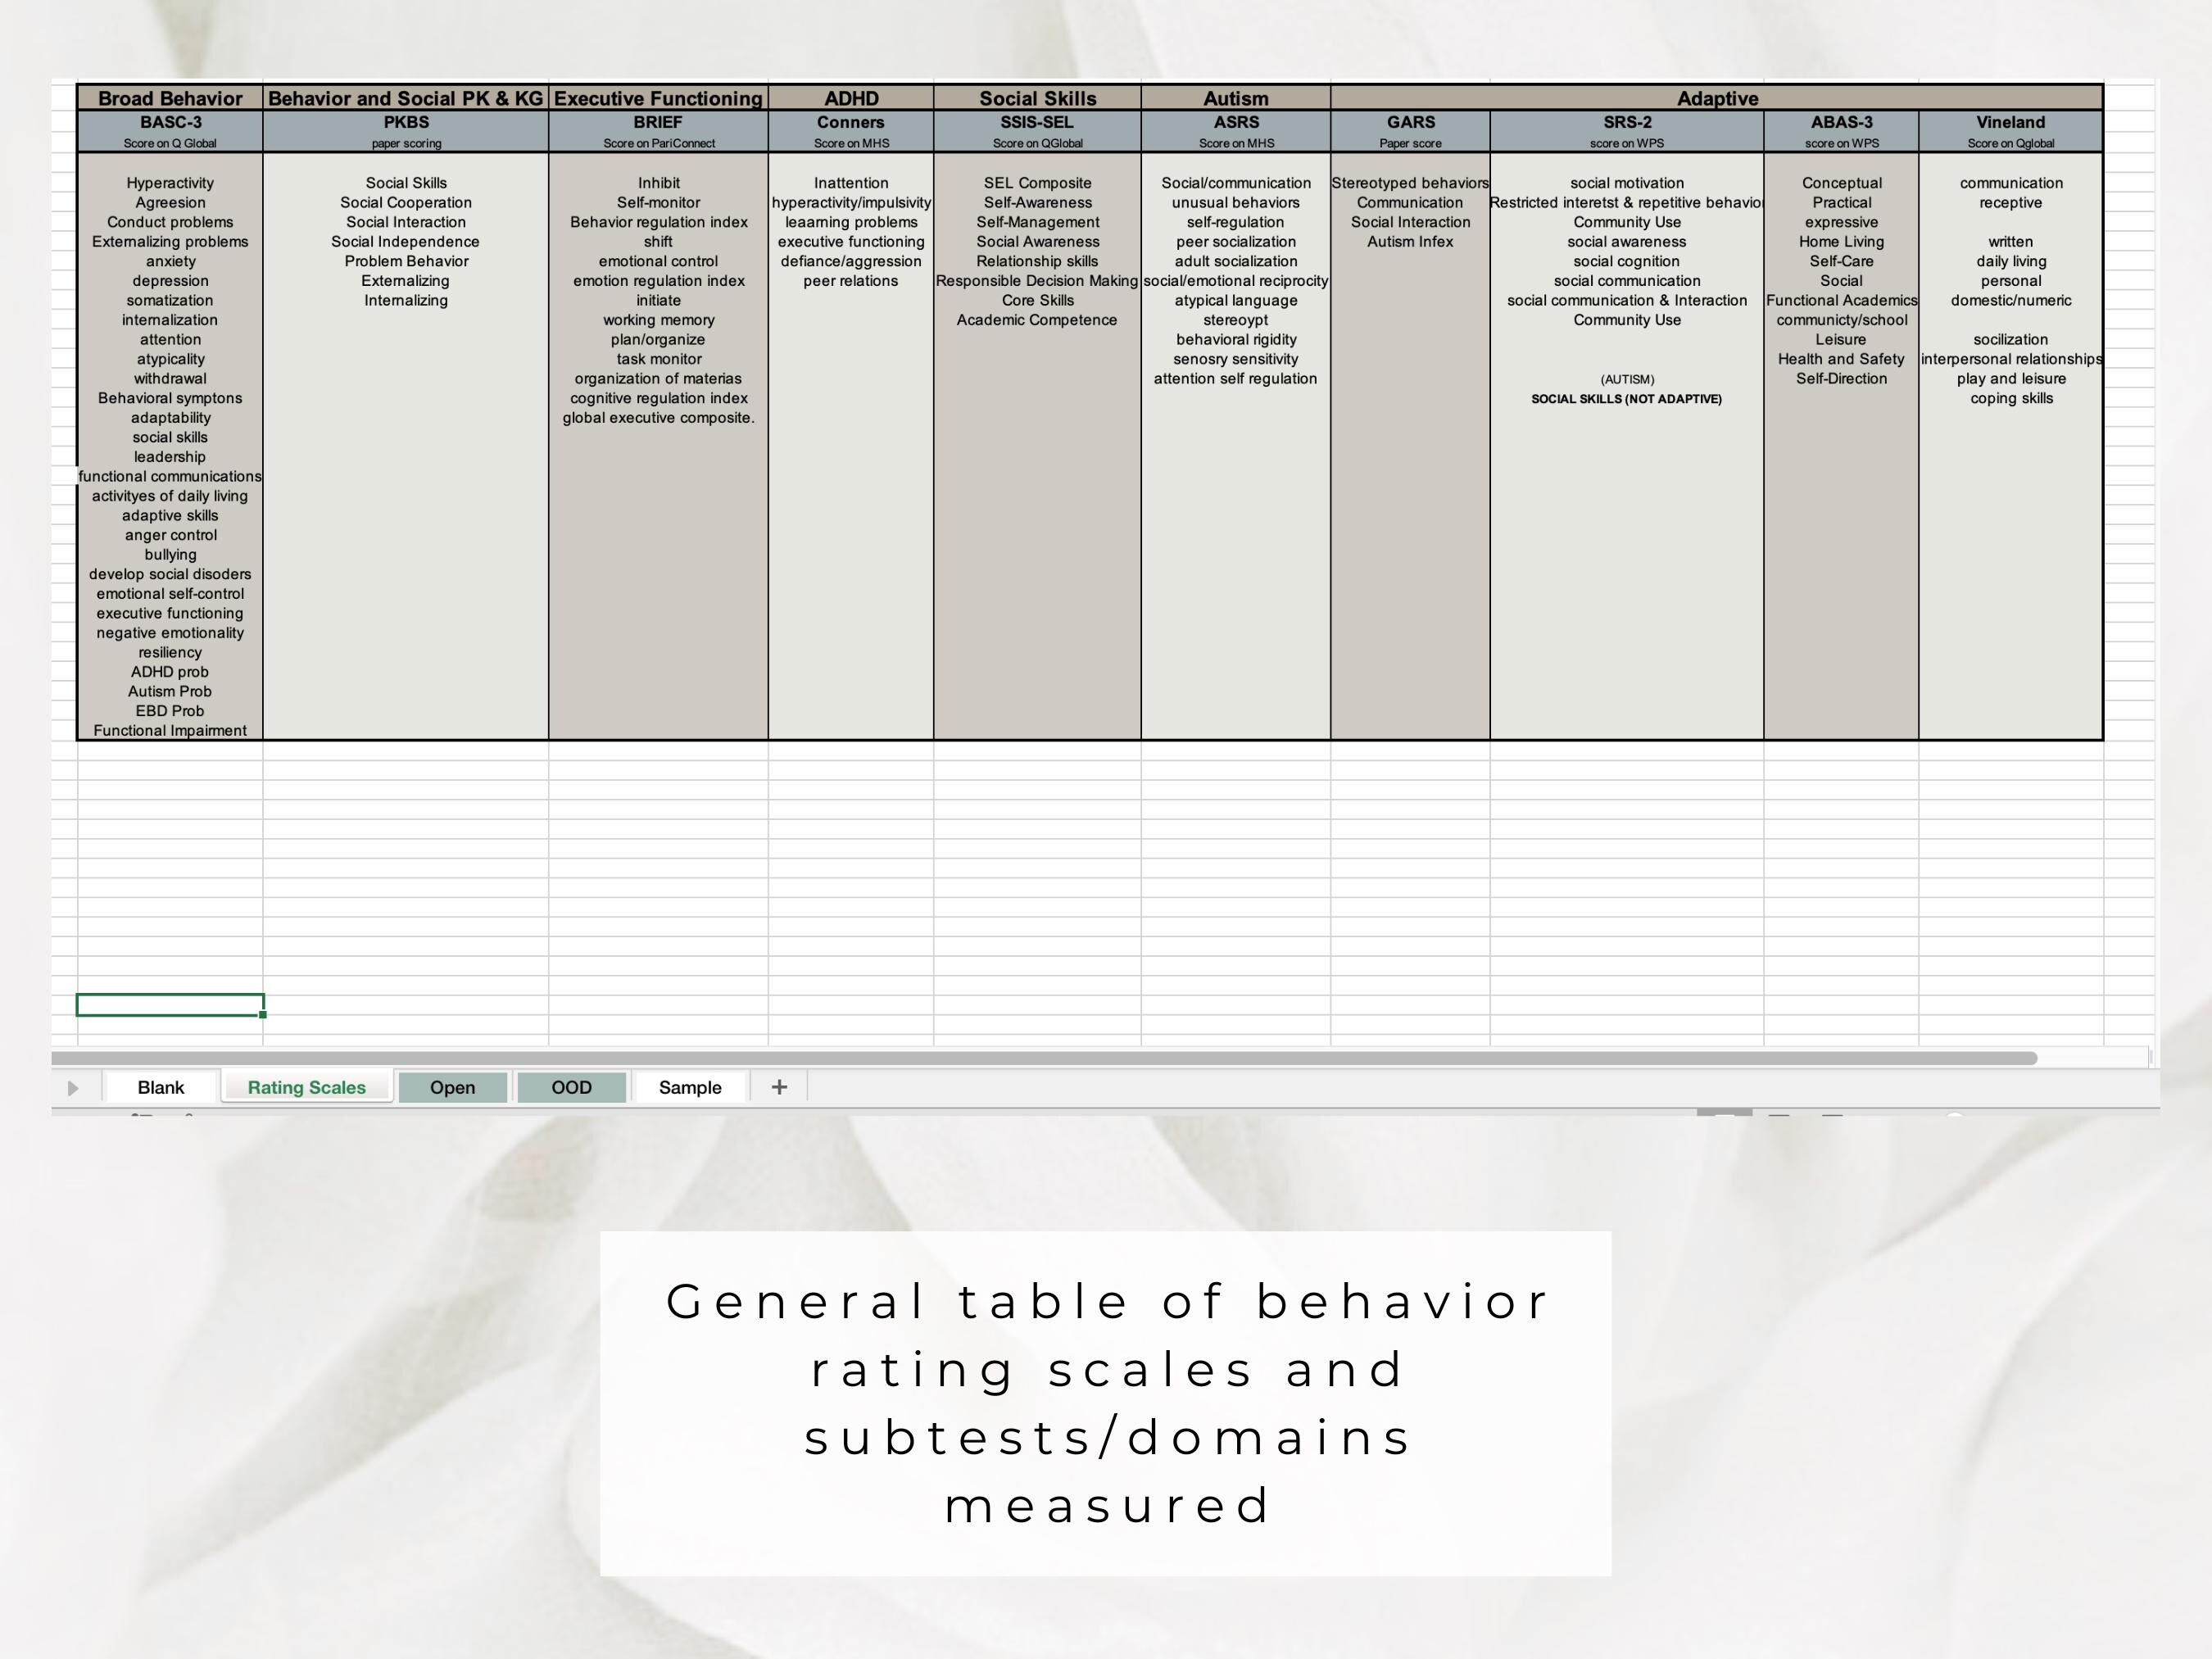2212x1659 pixels.
Task: Click the Executive Functioning header cell
Action: (x=657, y=98)
